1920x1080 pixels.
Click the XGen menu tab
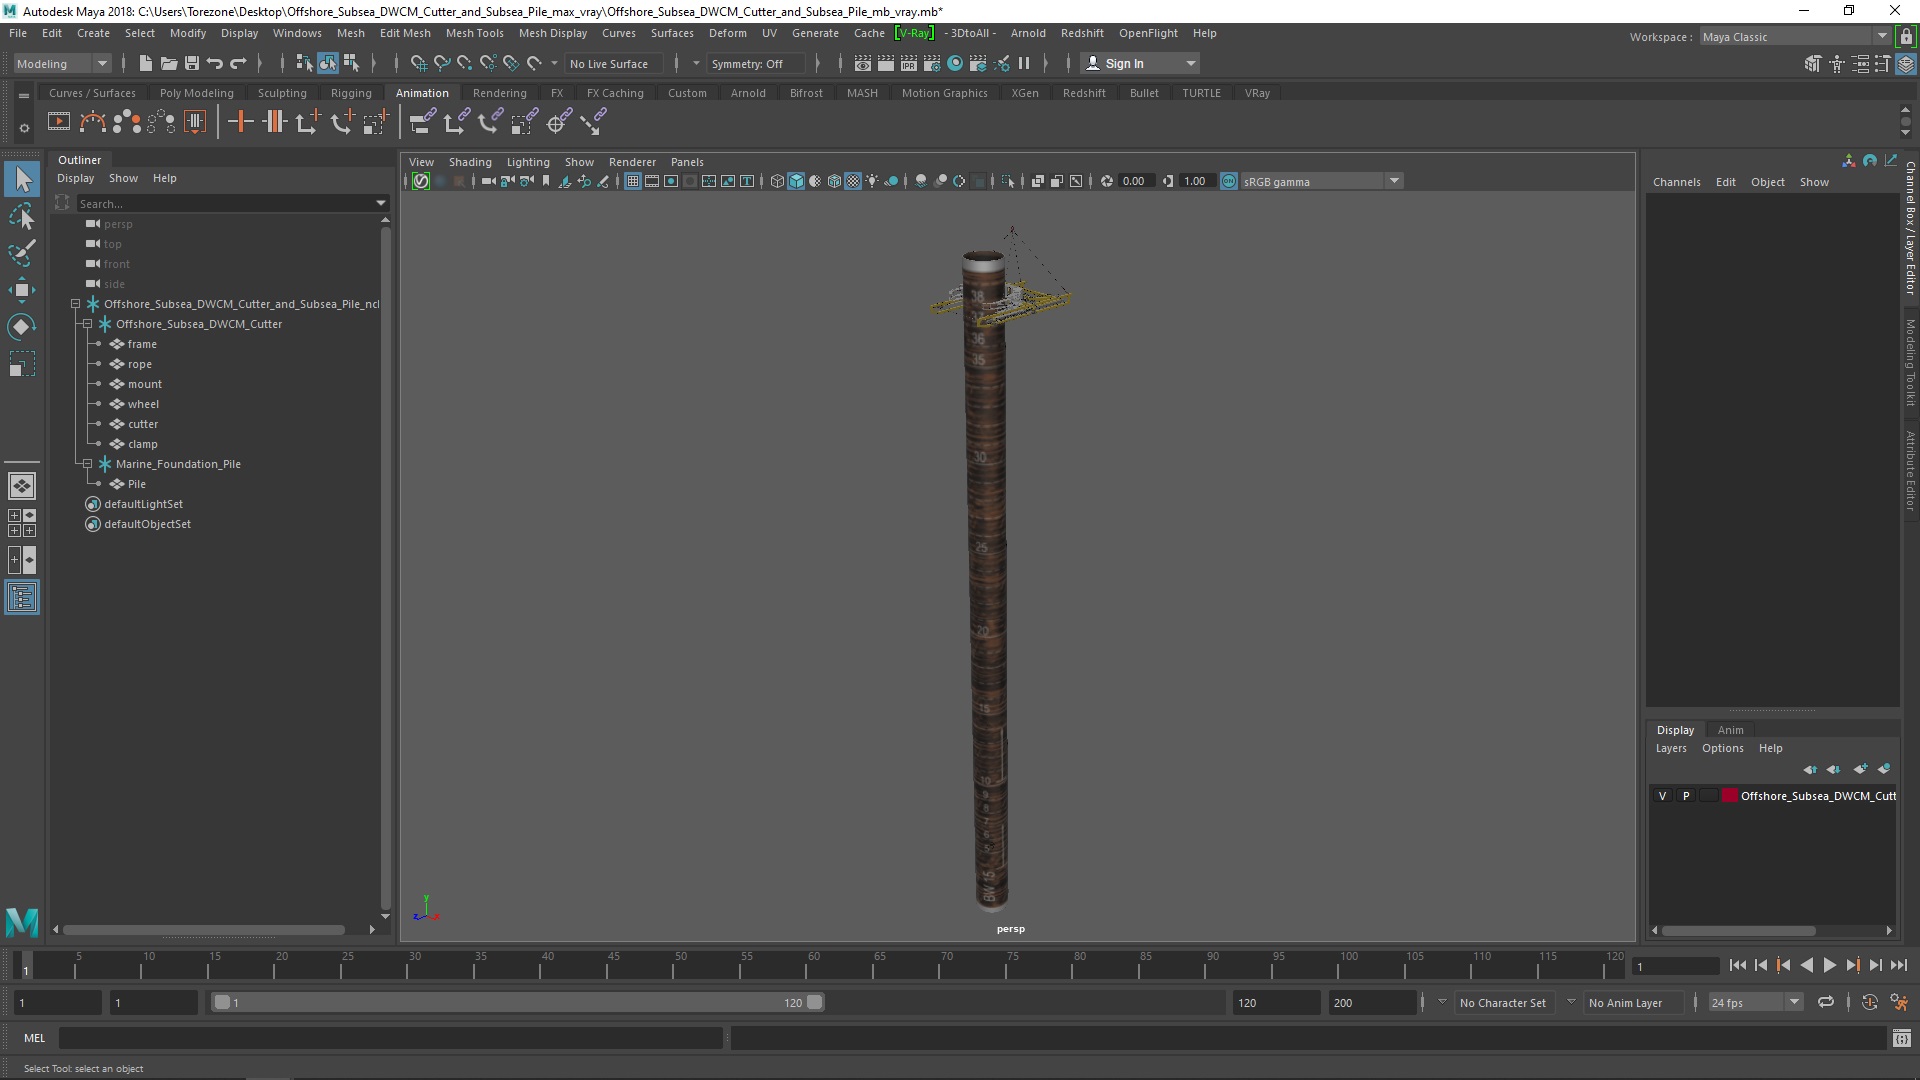point(1025,92)
